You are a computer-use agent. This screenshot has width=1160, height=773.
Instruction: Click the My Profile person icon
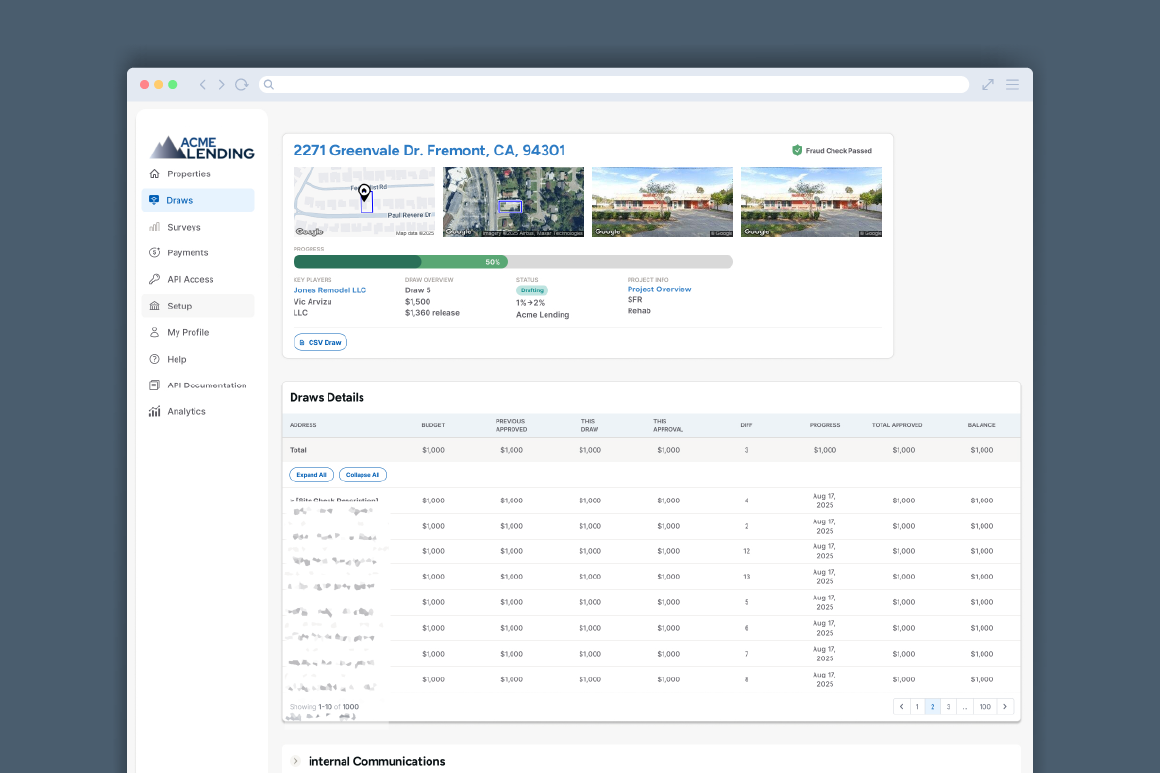click(155, 332)
